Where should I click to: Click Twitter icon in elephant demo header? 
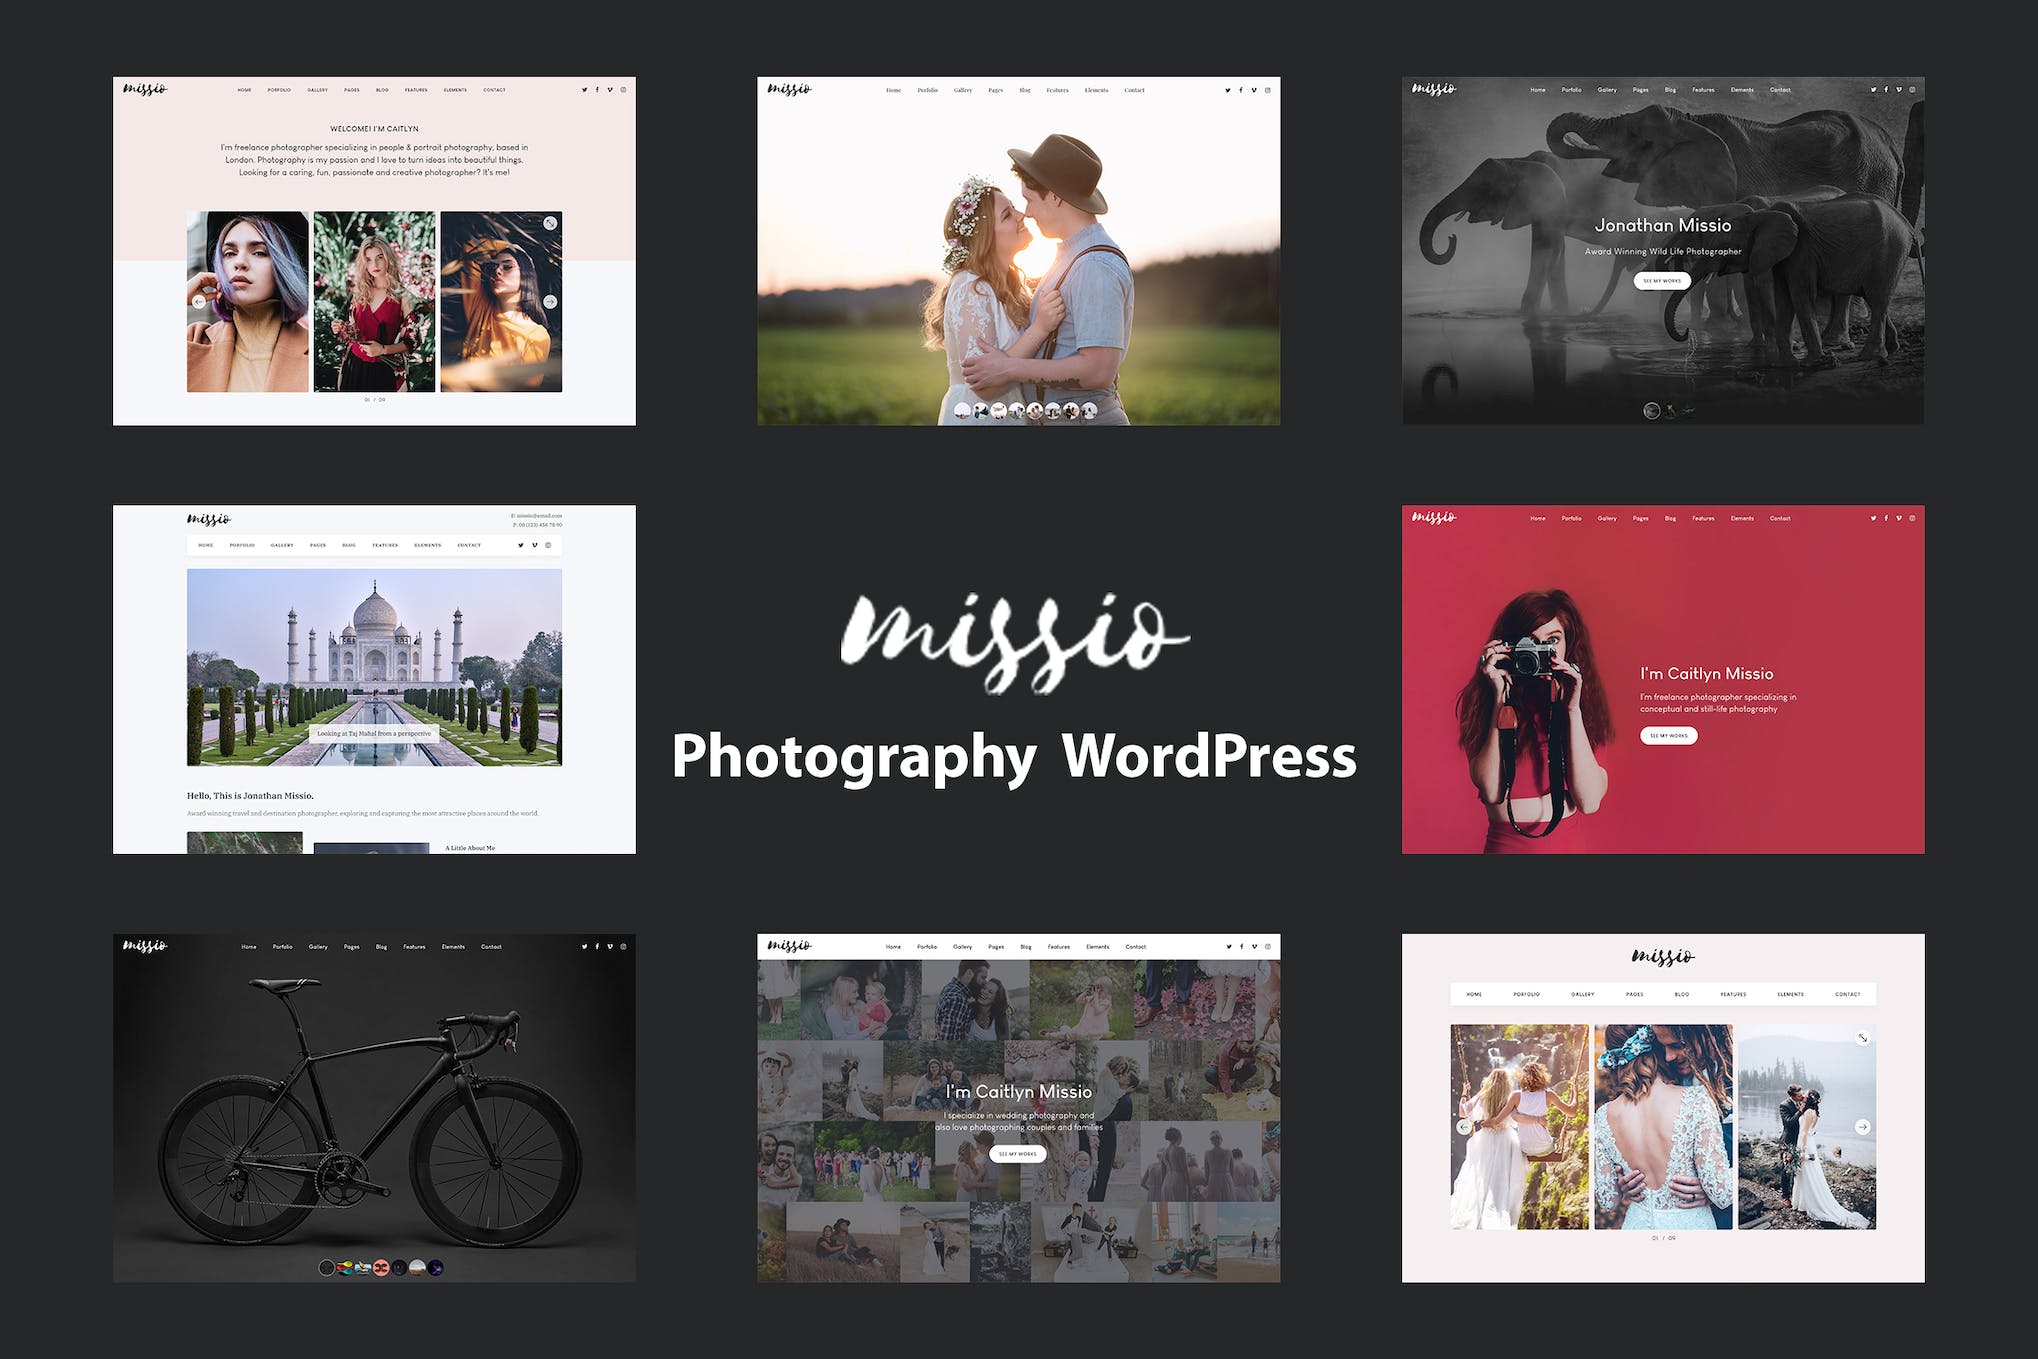[x=1873, y=90]
